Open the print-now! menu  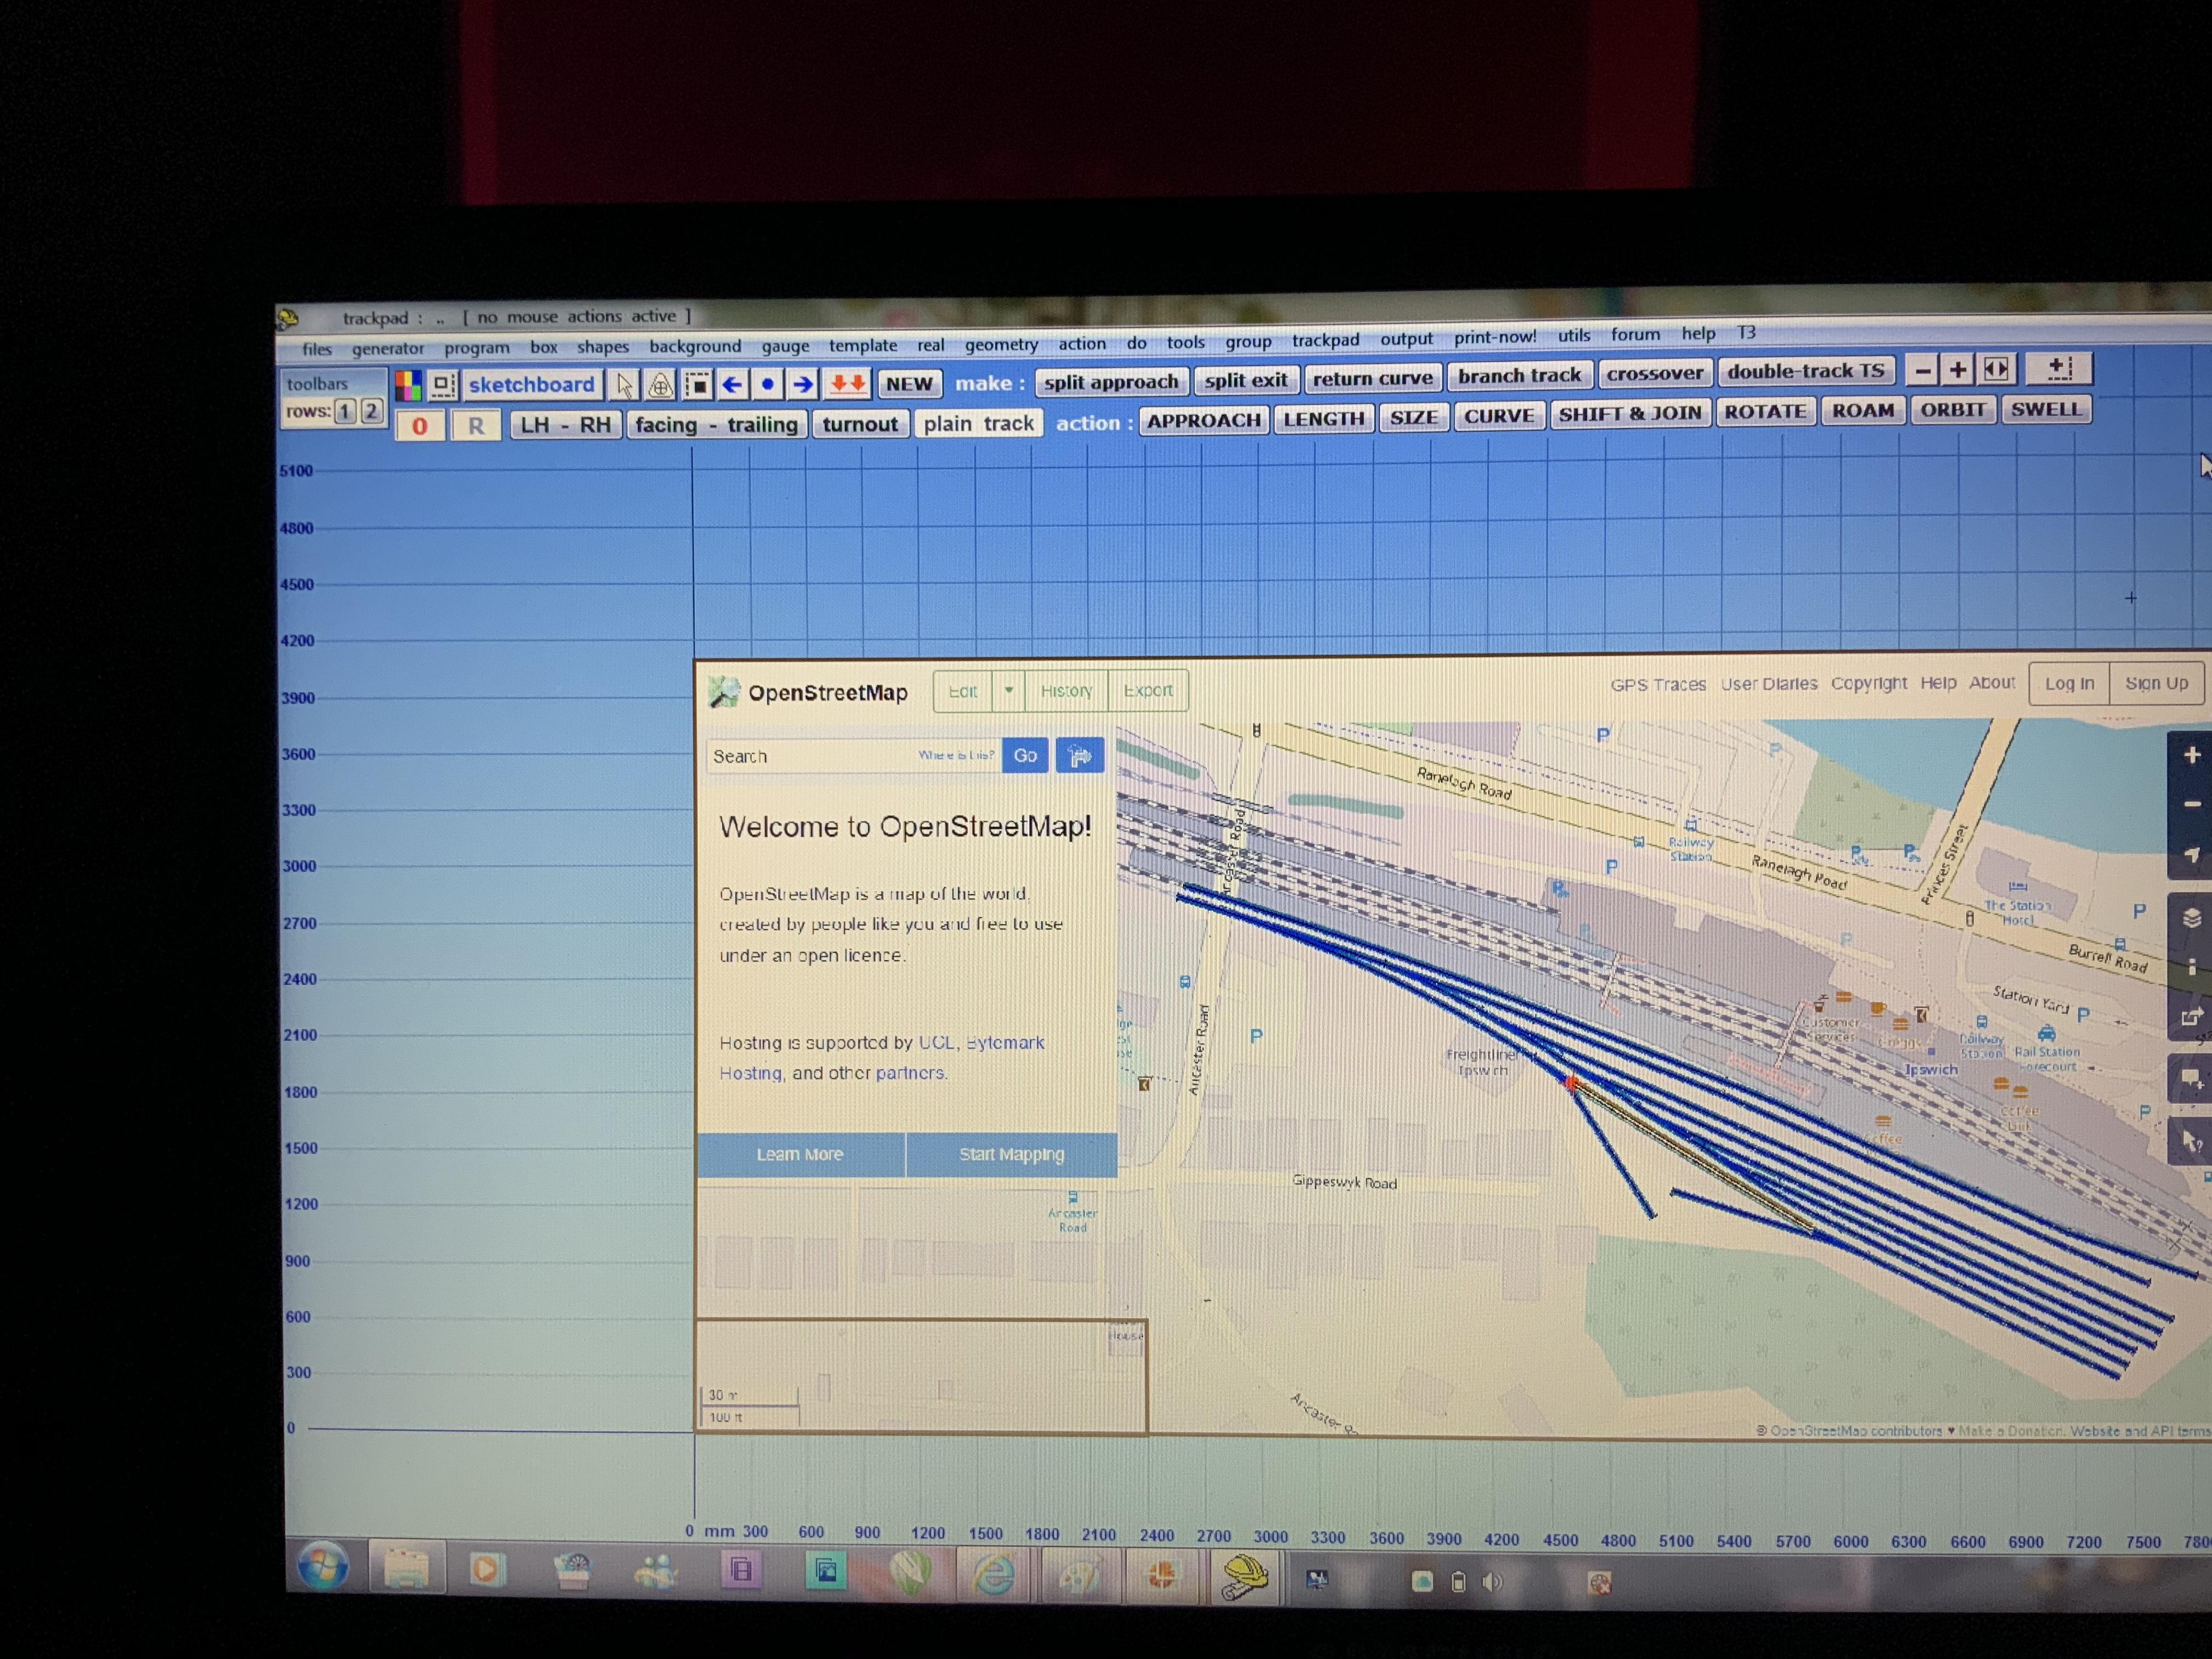point(1495,337)
